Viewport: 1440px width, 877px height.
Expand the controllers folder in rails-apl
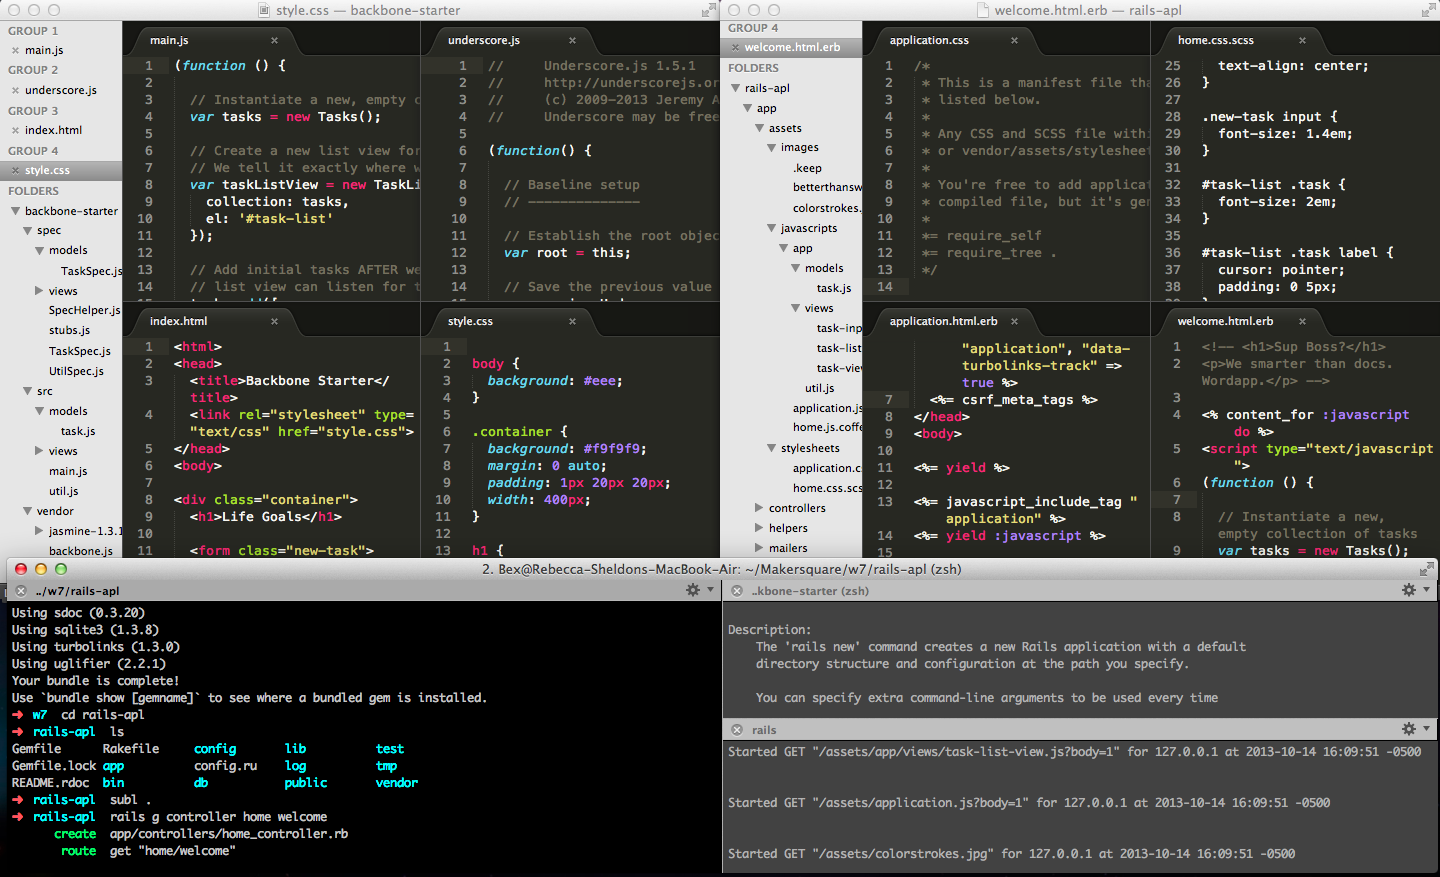coord(759,508)
